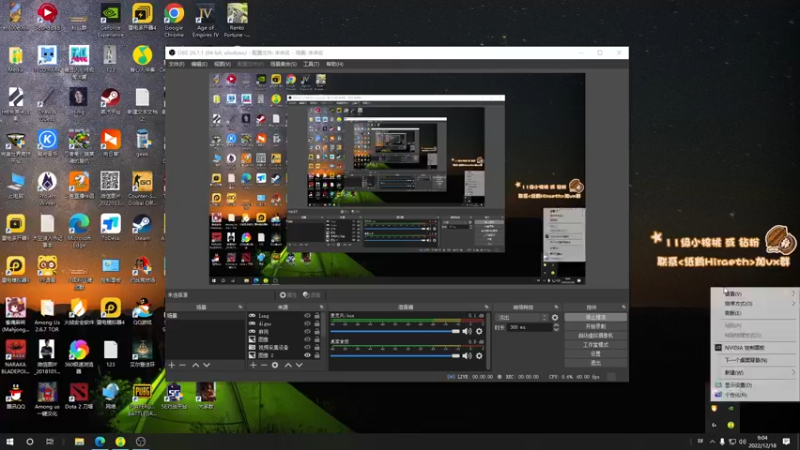Click the 300 ms duration field
This screenshot has width=800, height=450.
tap(530, 328)
